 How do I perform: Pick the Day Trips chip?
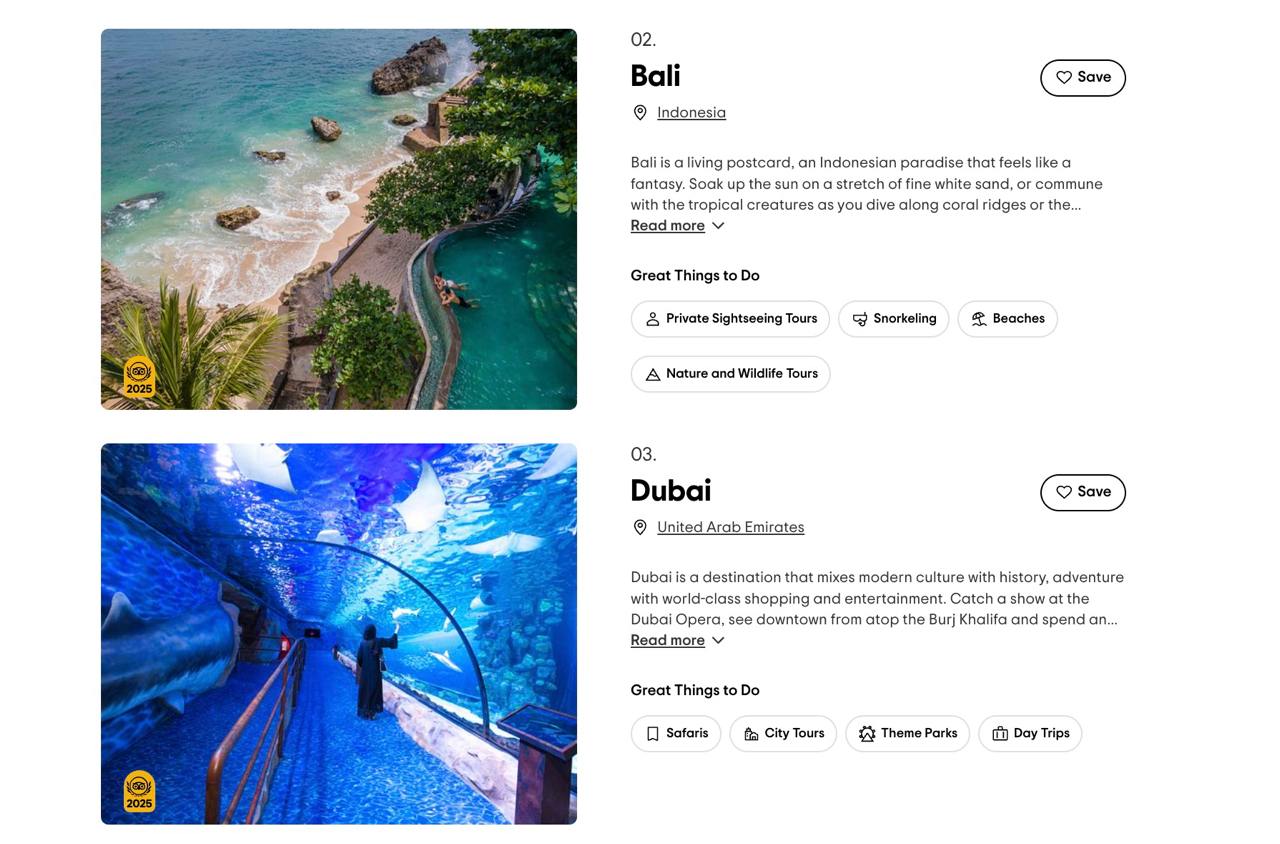[1030, 734]
